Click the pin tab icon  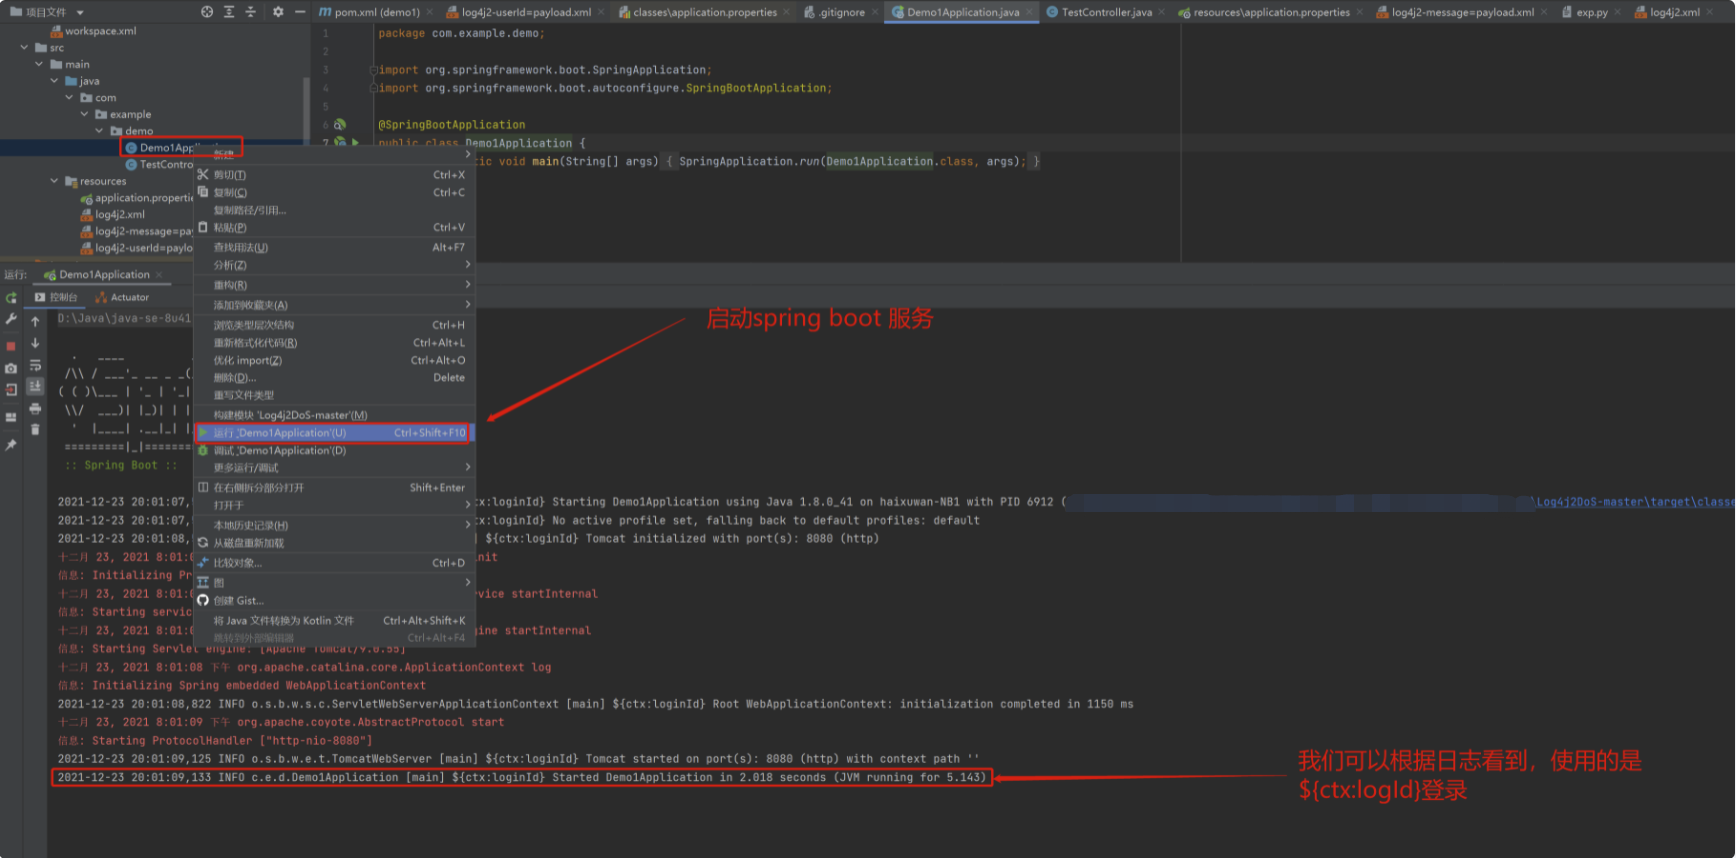click(x=11, y=444)
